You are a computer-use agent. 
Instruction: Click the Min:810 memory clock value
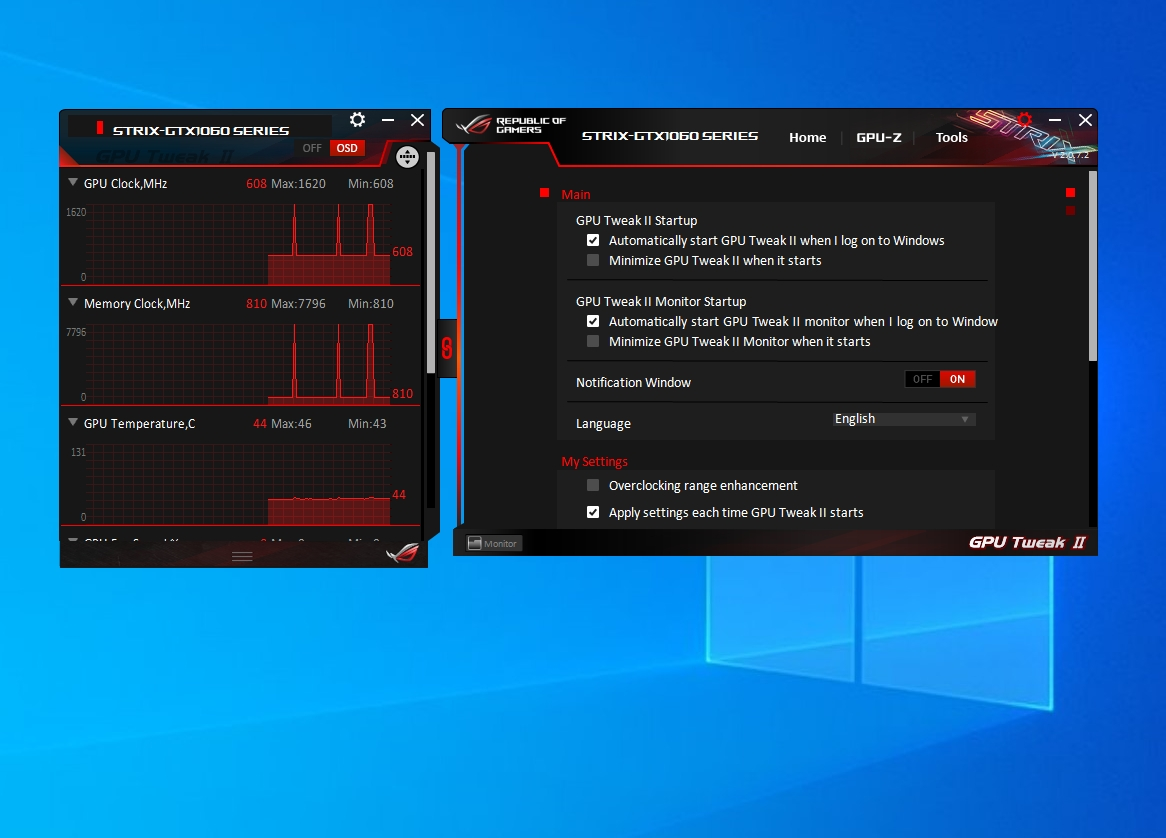(371, 303)
